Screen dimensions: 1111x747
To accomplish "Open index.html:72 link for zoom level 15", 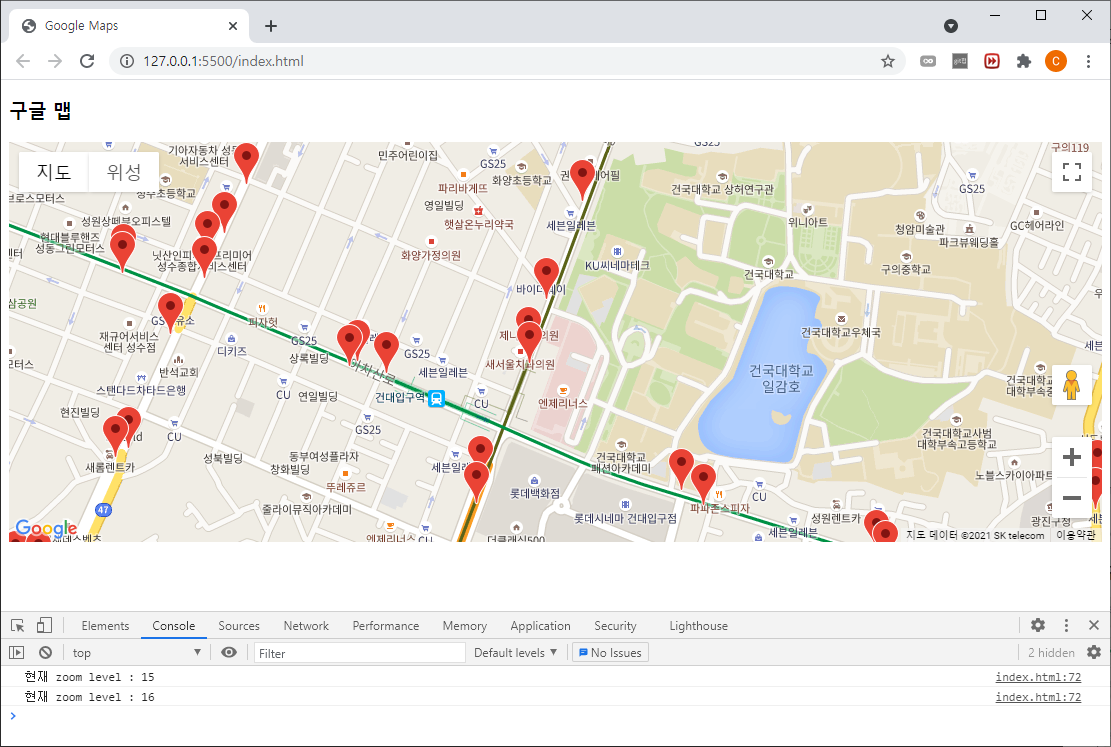I will click(x=1038, y=677).
